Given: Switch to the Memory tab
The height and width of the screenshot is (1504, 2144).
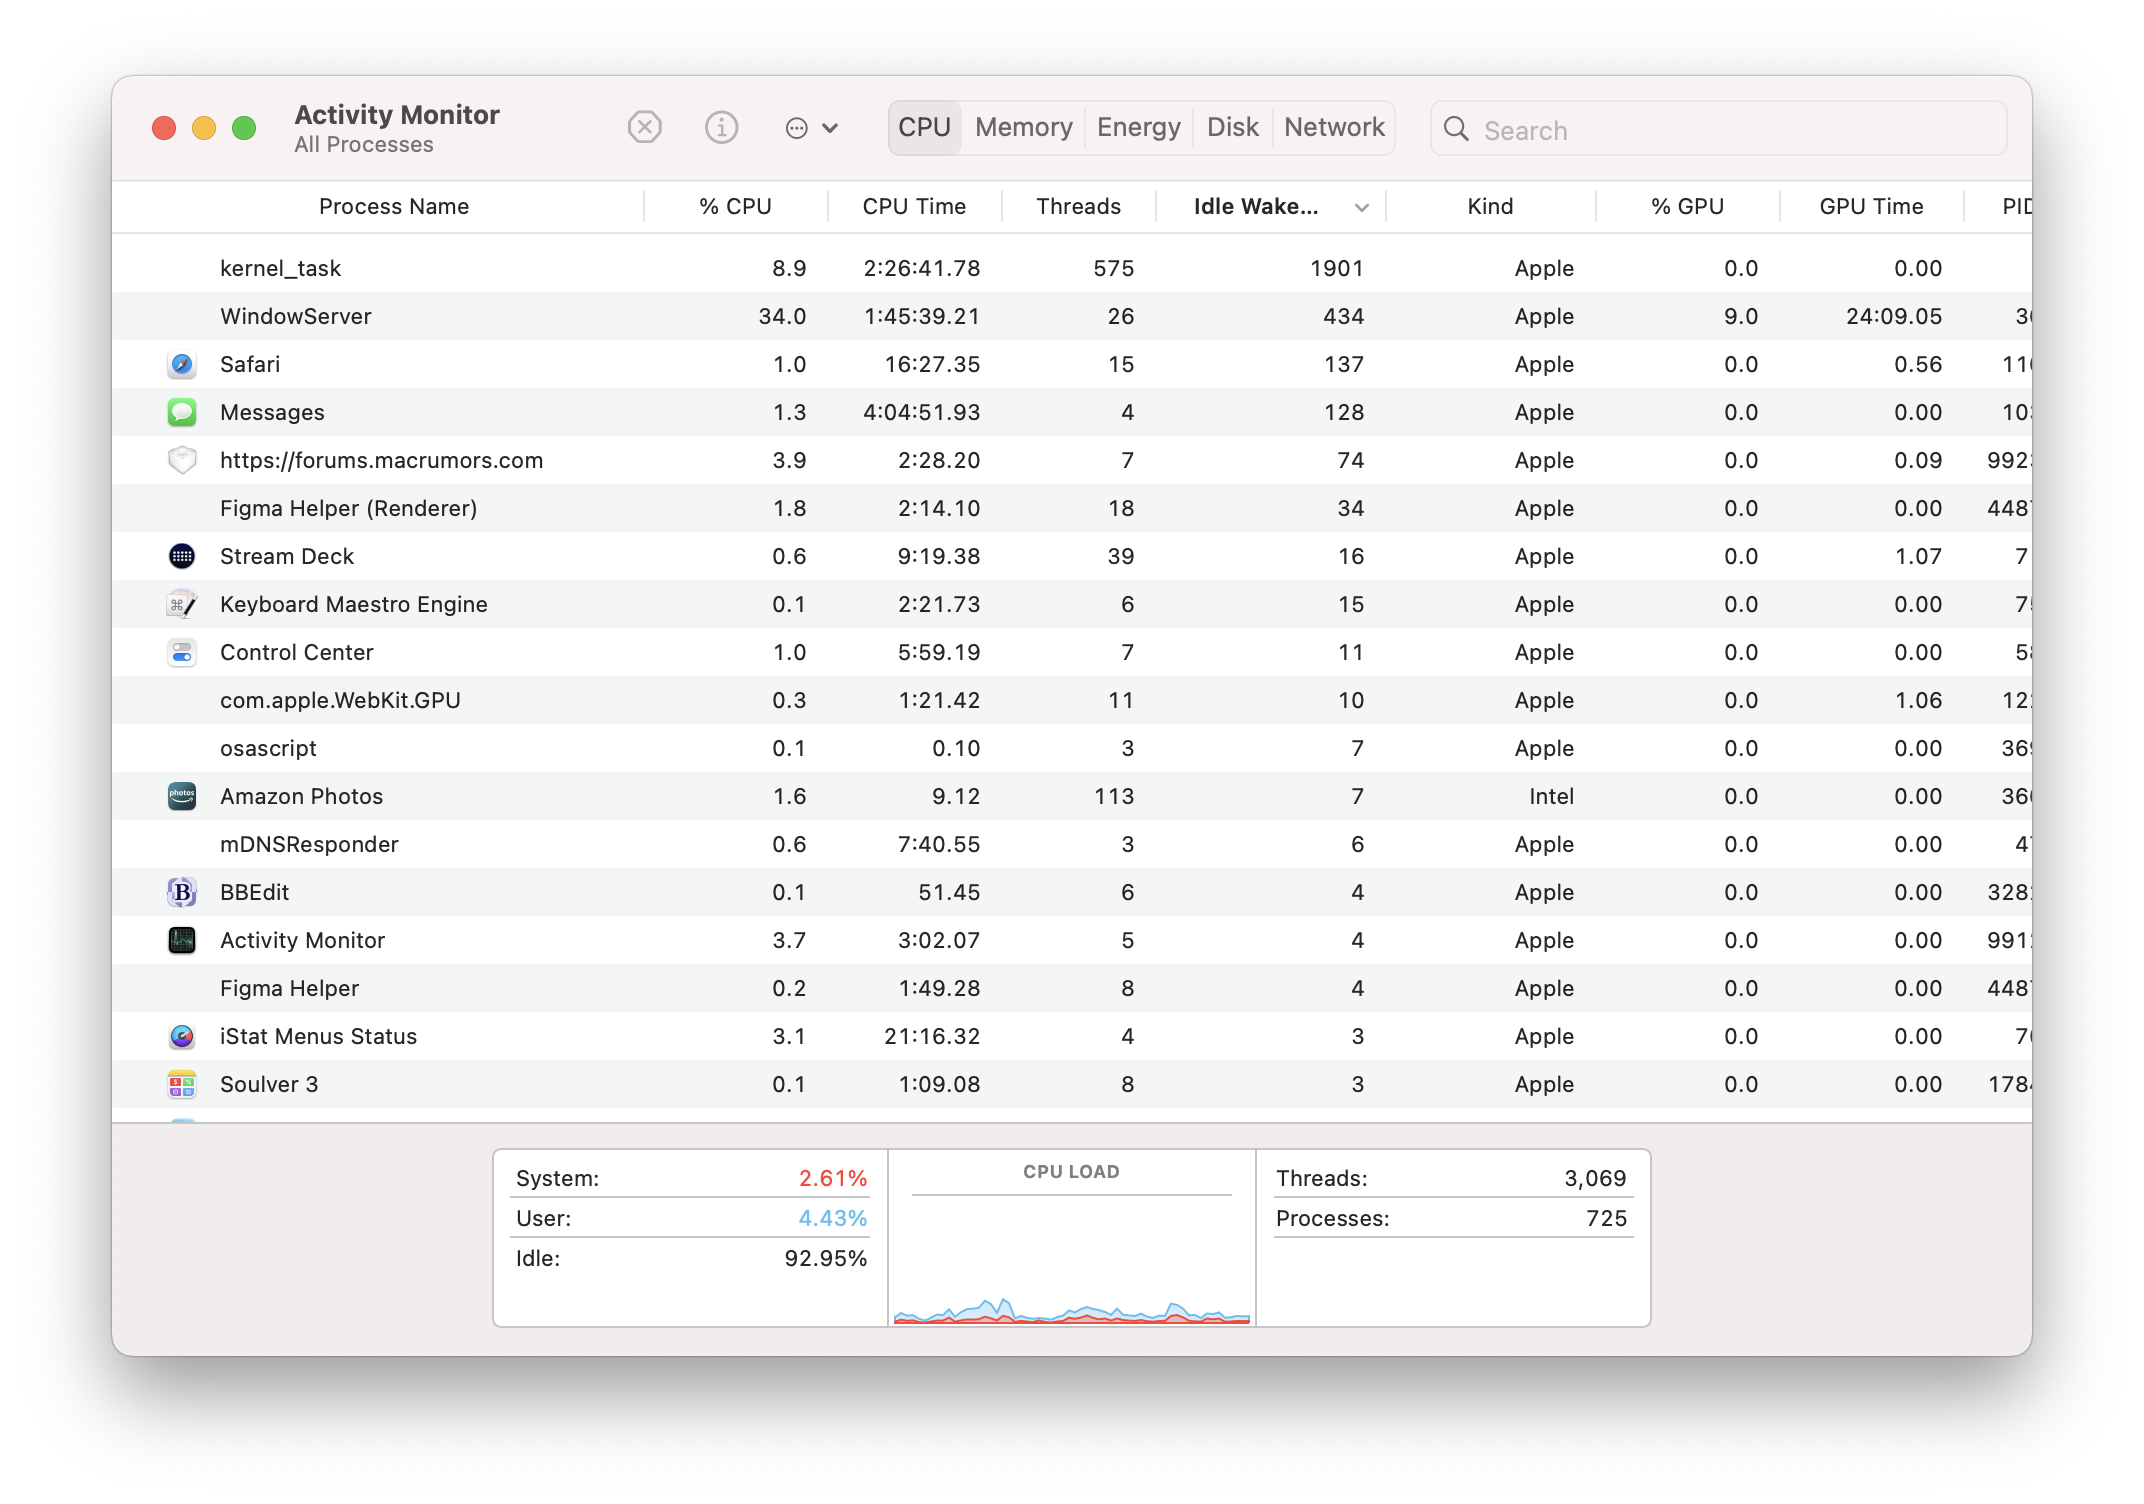Looking at the screenshot, I should [1024, 128].
